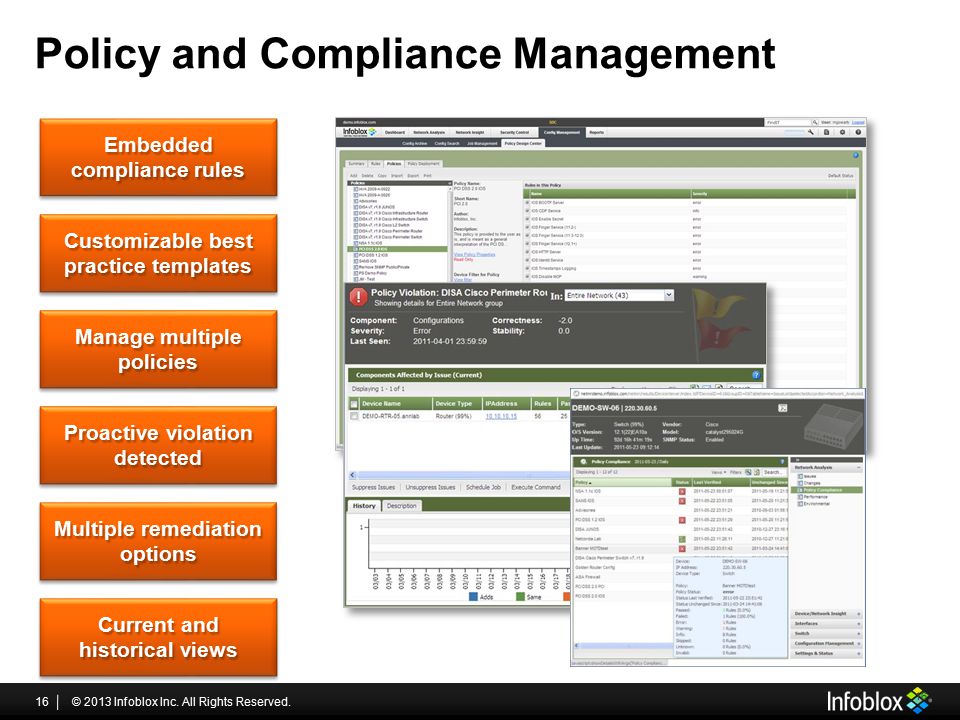Select PCI DSS 2.0 IOS in Policies list
Image resolution: width=960 pixels, height=720 pixels.
(397, 249)
